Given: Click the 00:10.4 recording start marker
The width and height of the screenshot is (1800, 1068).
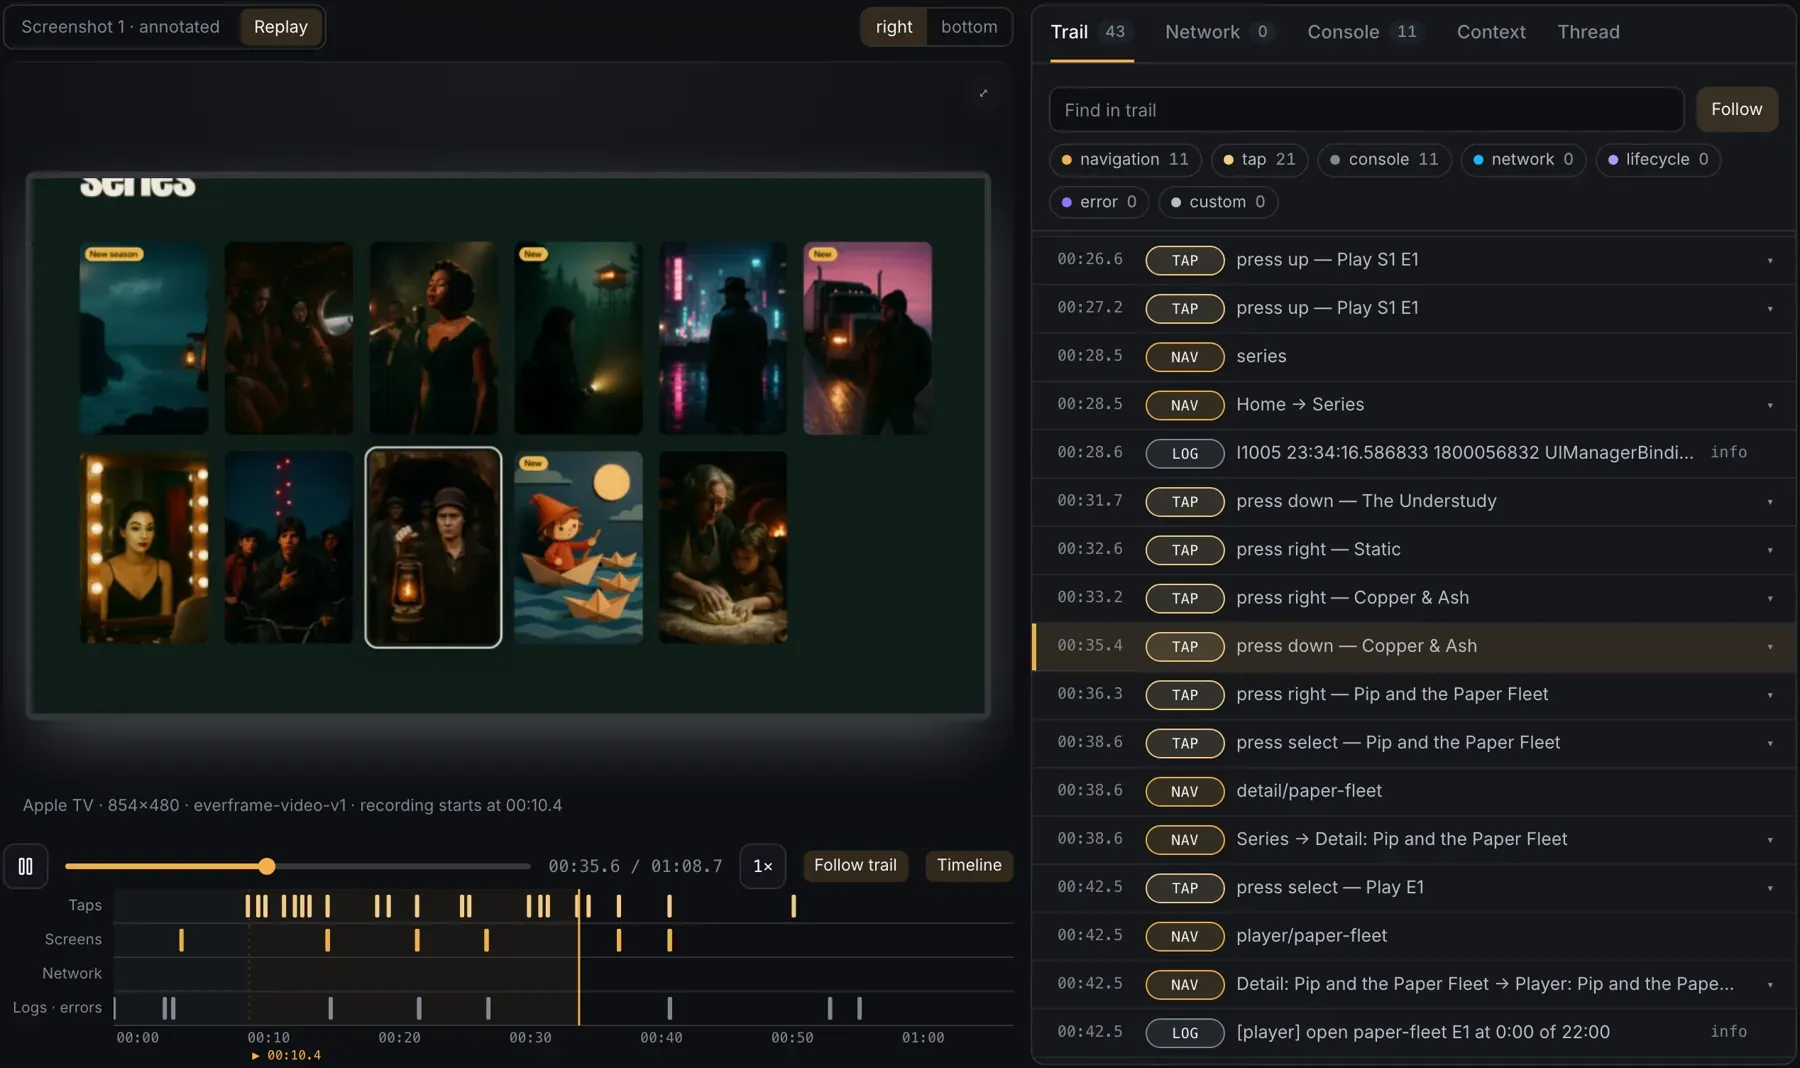Looking at the screenshot, I should pyautogui.click(x=287, y=1055).
